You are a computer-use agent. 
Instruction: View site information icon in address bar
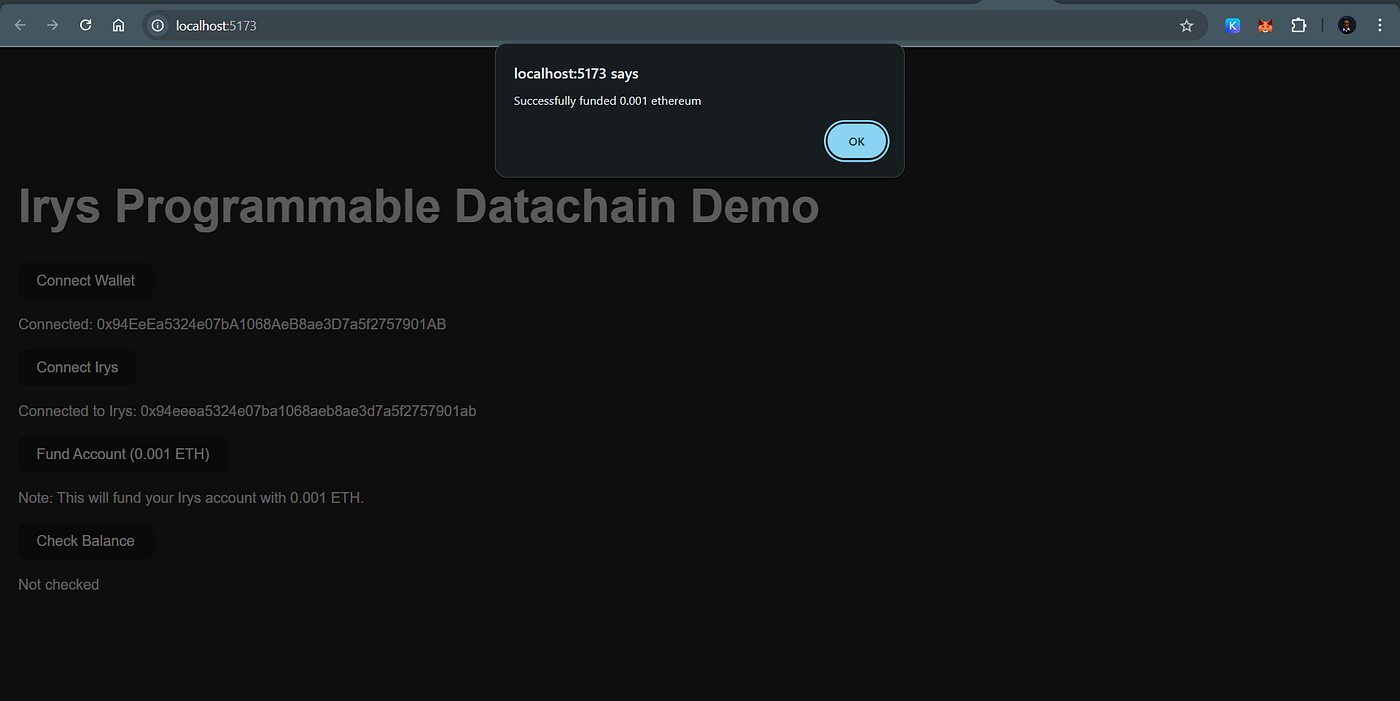pyautogui.click(x=158, y=26)
